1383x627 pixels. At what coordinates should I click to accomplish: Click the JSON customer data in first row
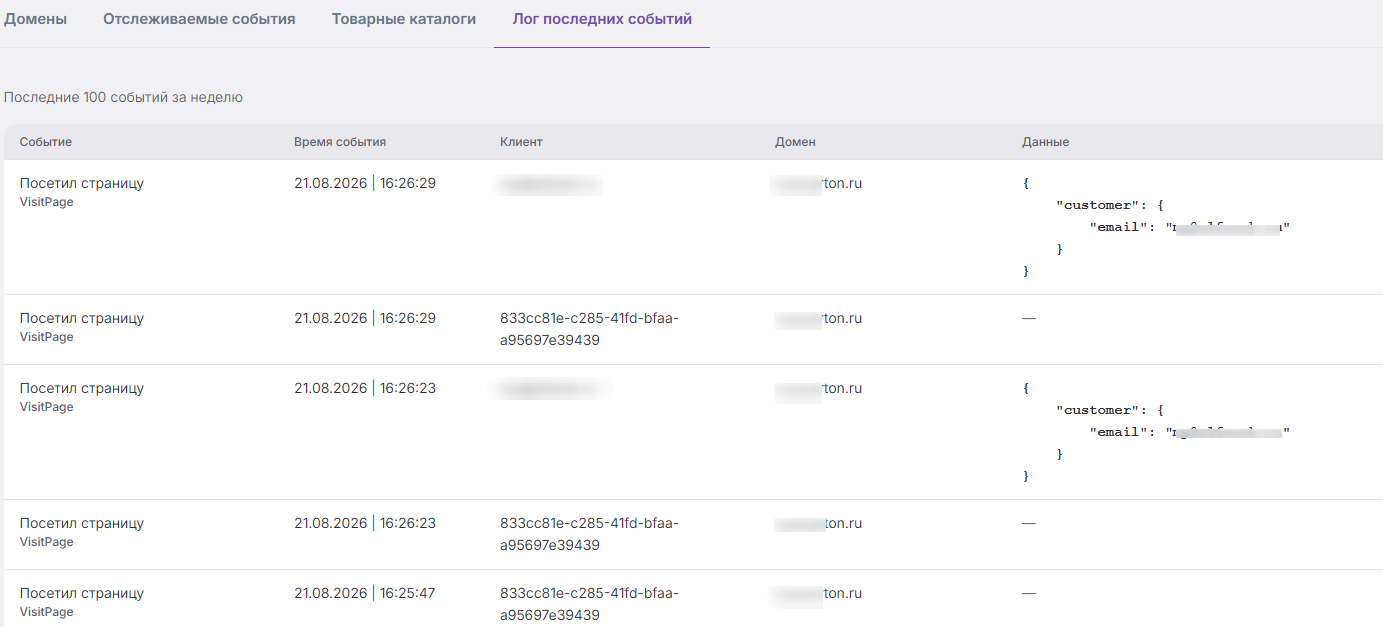pos(1157,227)
